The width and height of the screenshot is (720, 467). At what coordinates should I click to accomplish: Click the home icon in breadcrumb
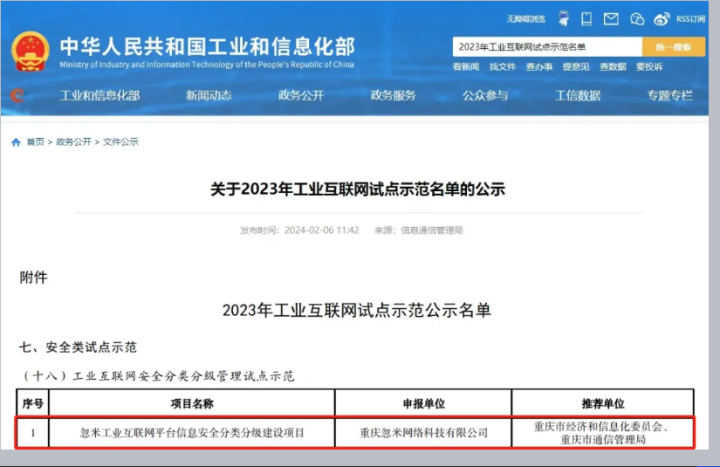click(x=16, y=142)
